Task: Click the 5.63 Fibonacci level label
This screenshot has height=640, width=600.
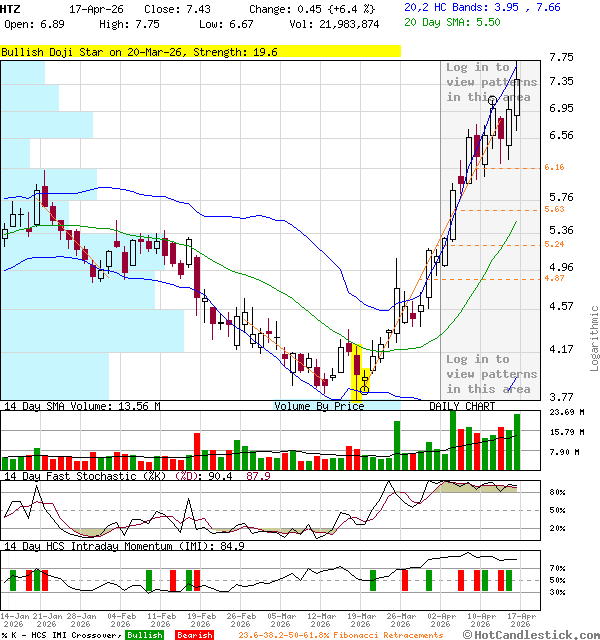Action: click(x=554, y=210)
